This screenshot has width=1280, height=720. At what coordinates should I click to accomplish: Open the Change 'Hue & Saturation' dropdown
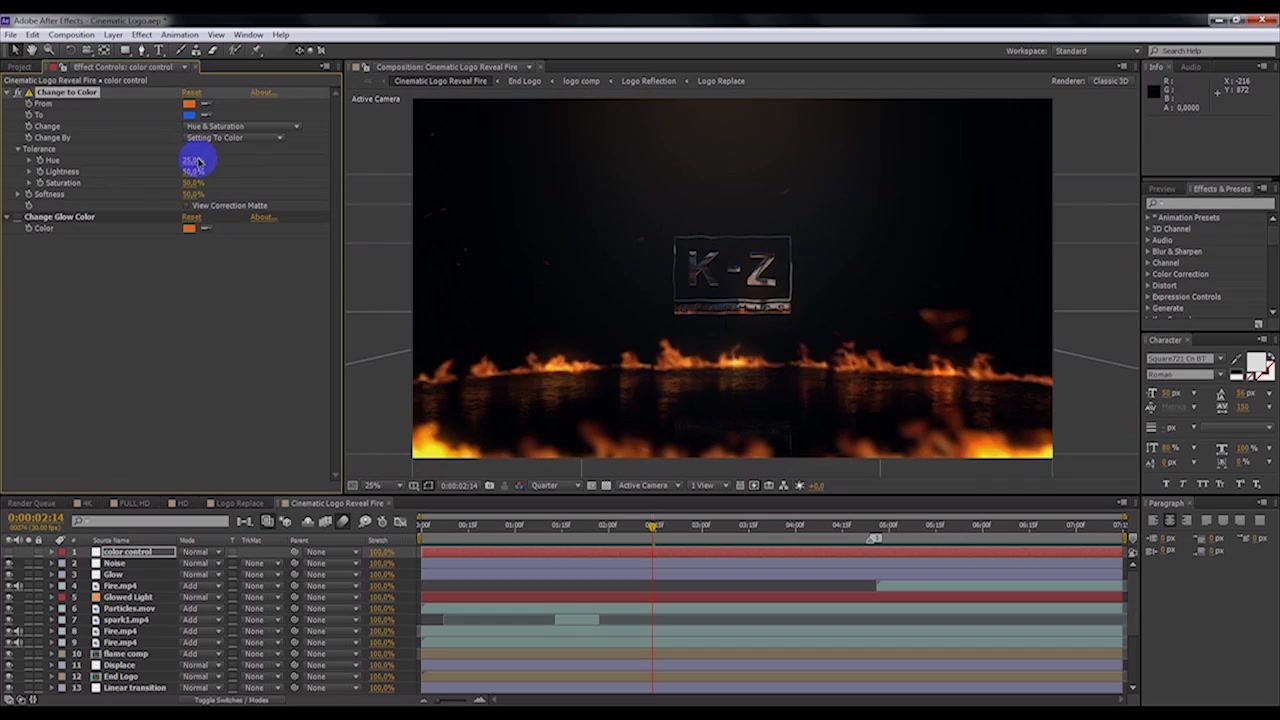pyautogui.click(x=242, y=127)
